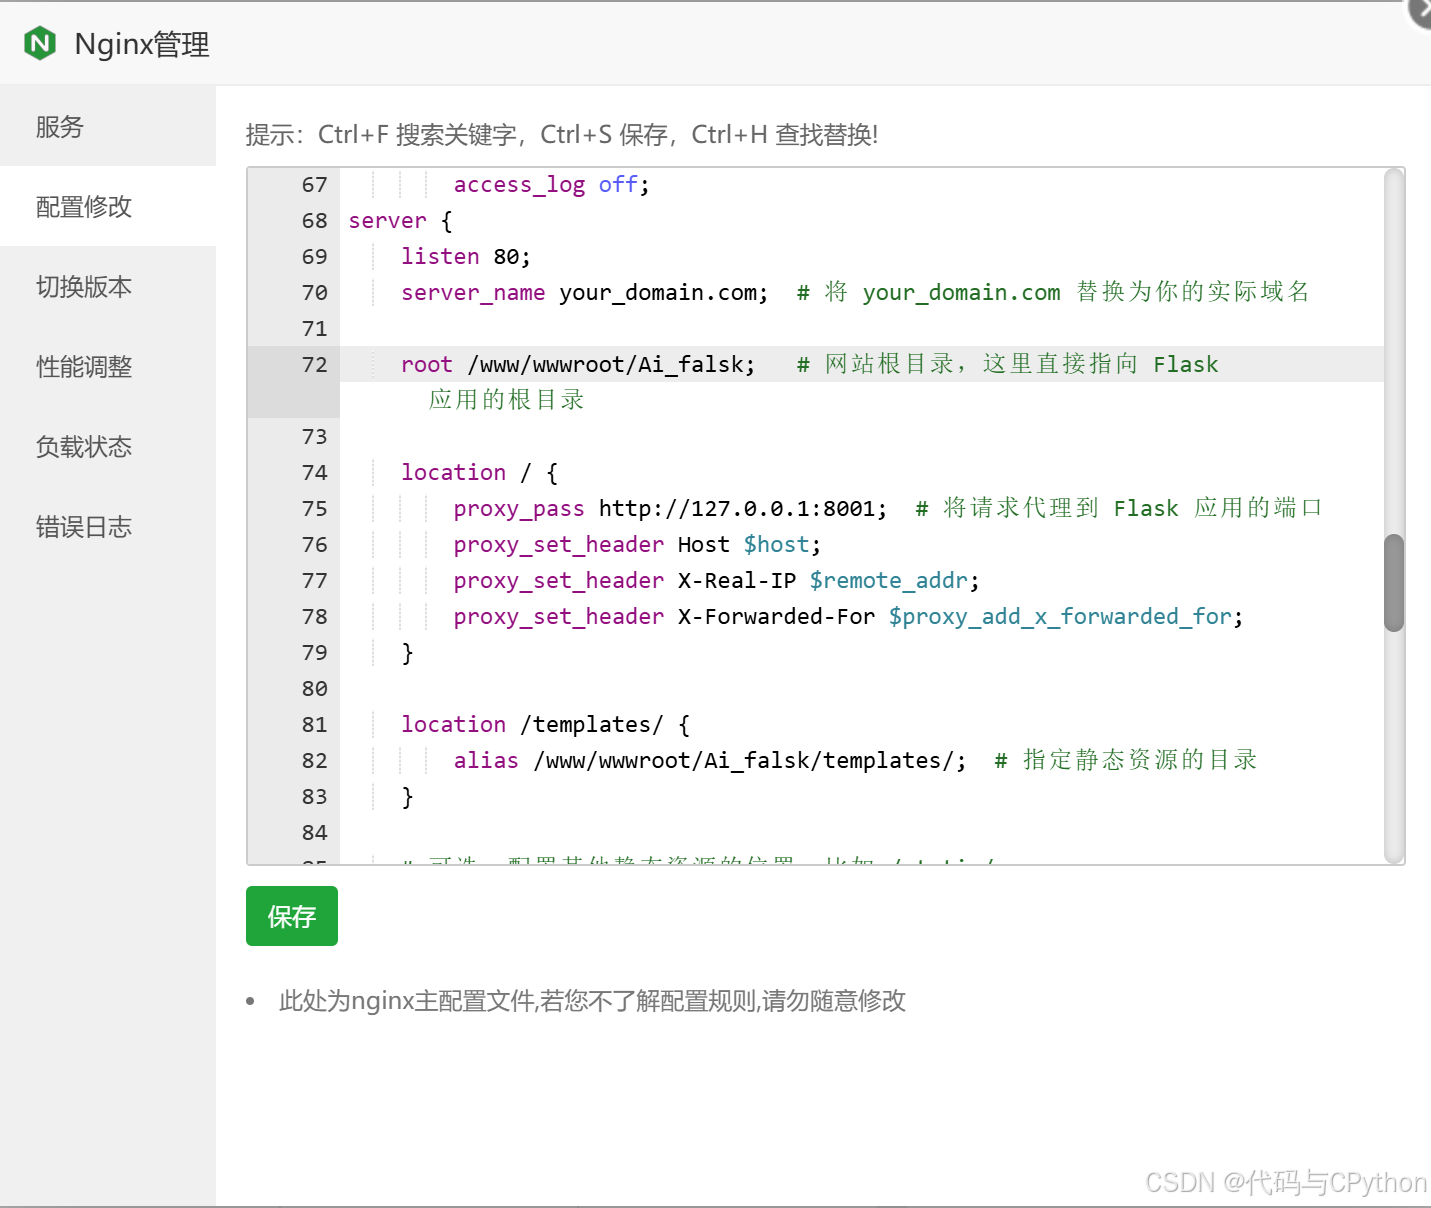Click the wrapped comment '应用的根目录'
The width and height of the screenshot is (1431, 1208).
click(507, 400)
